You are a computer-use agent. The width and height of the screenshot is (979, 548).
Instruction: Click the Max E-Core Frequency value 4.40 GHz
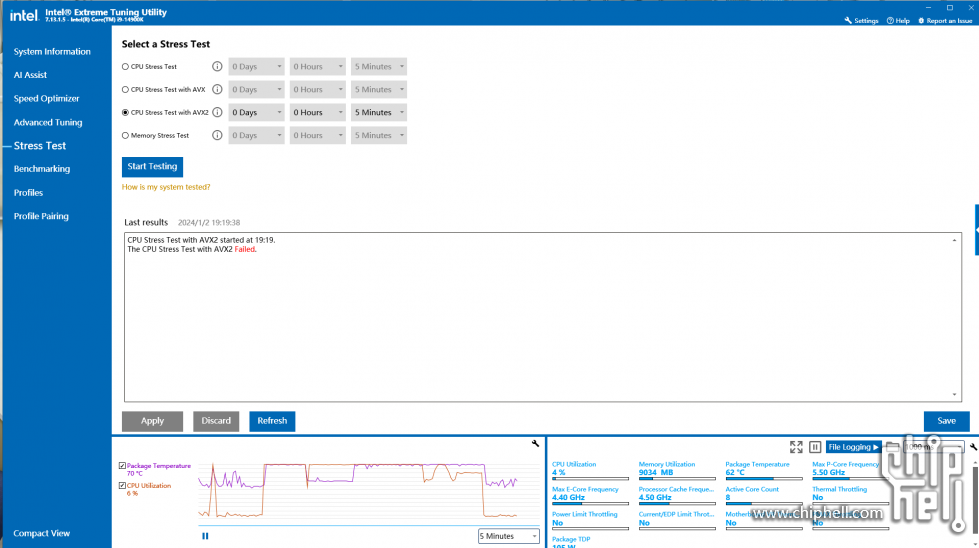[x=568, y=497]
